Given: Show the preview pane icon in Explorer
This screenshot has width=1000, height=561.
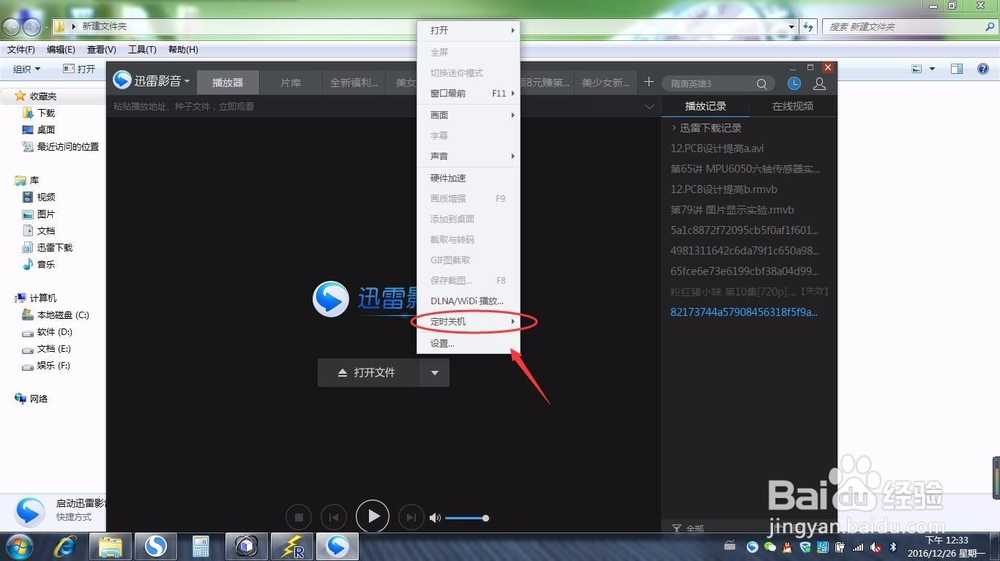Looking at the screenshot, I should (957, 69).
